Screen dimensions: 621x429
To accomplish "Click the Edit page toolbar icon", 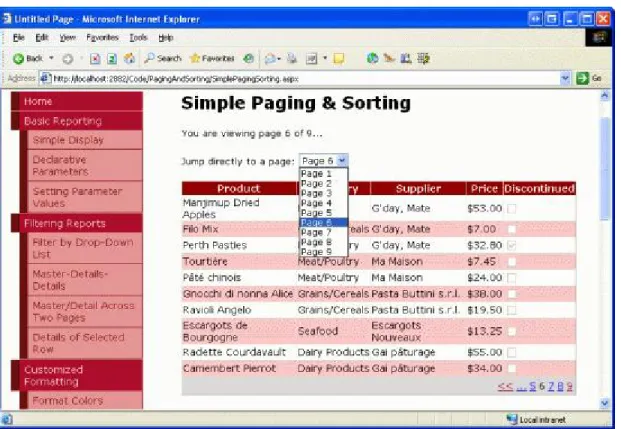I will (x=312, y=59).
